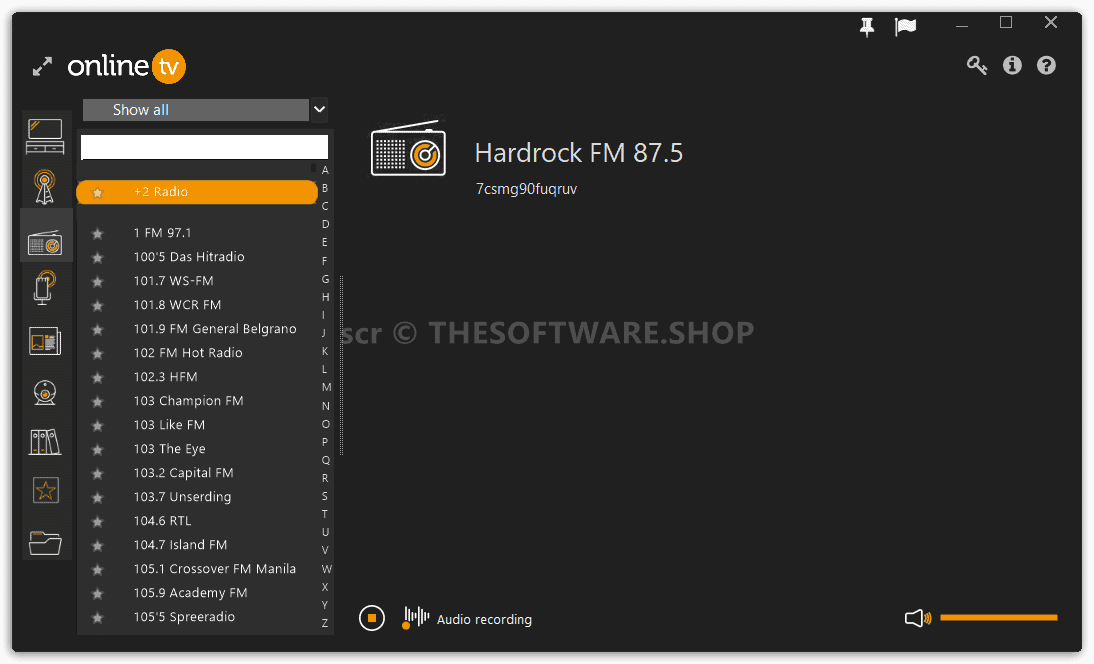The height and width of the screenshot is (664, 1094).
Task: Play station 104.7 Island FM
Action: (x=180, y=545)
